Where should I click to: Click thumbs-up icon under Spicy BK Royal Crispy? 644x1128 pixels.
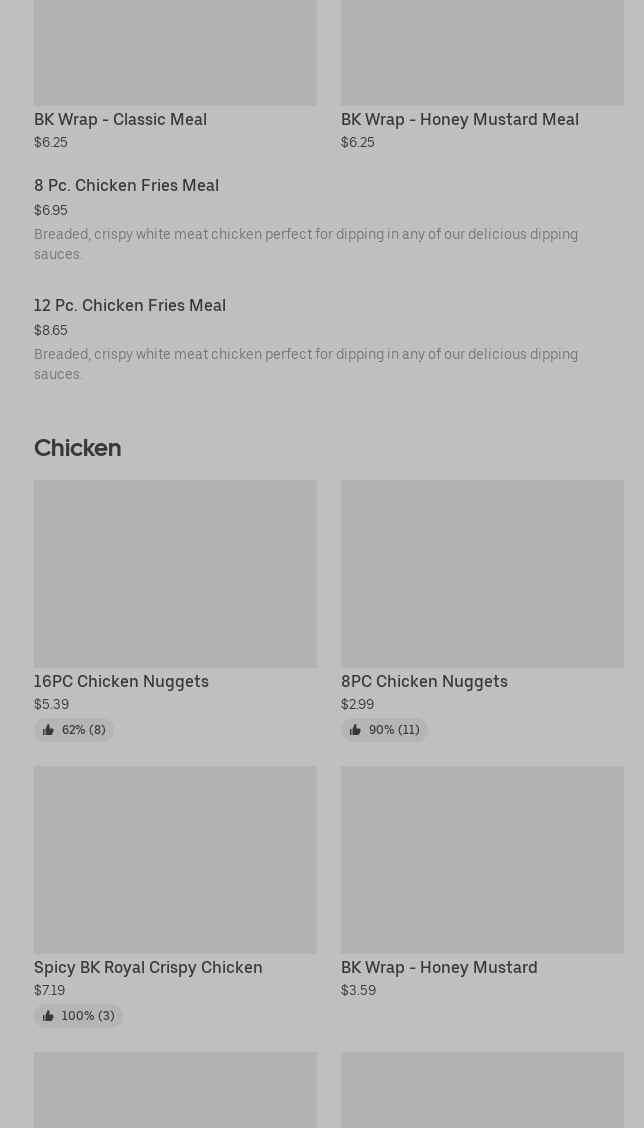click(x=48, y=1016)
